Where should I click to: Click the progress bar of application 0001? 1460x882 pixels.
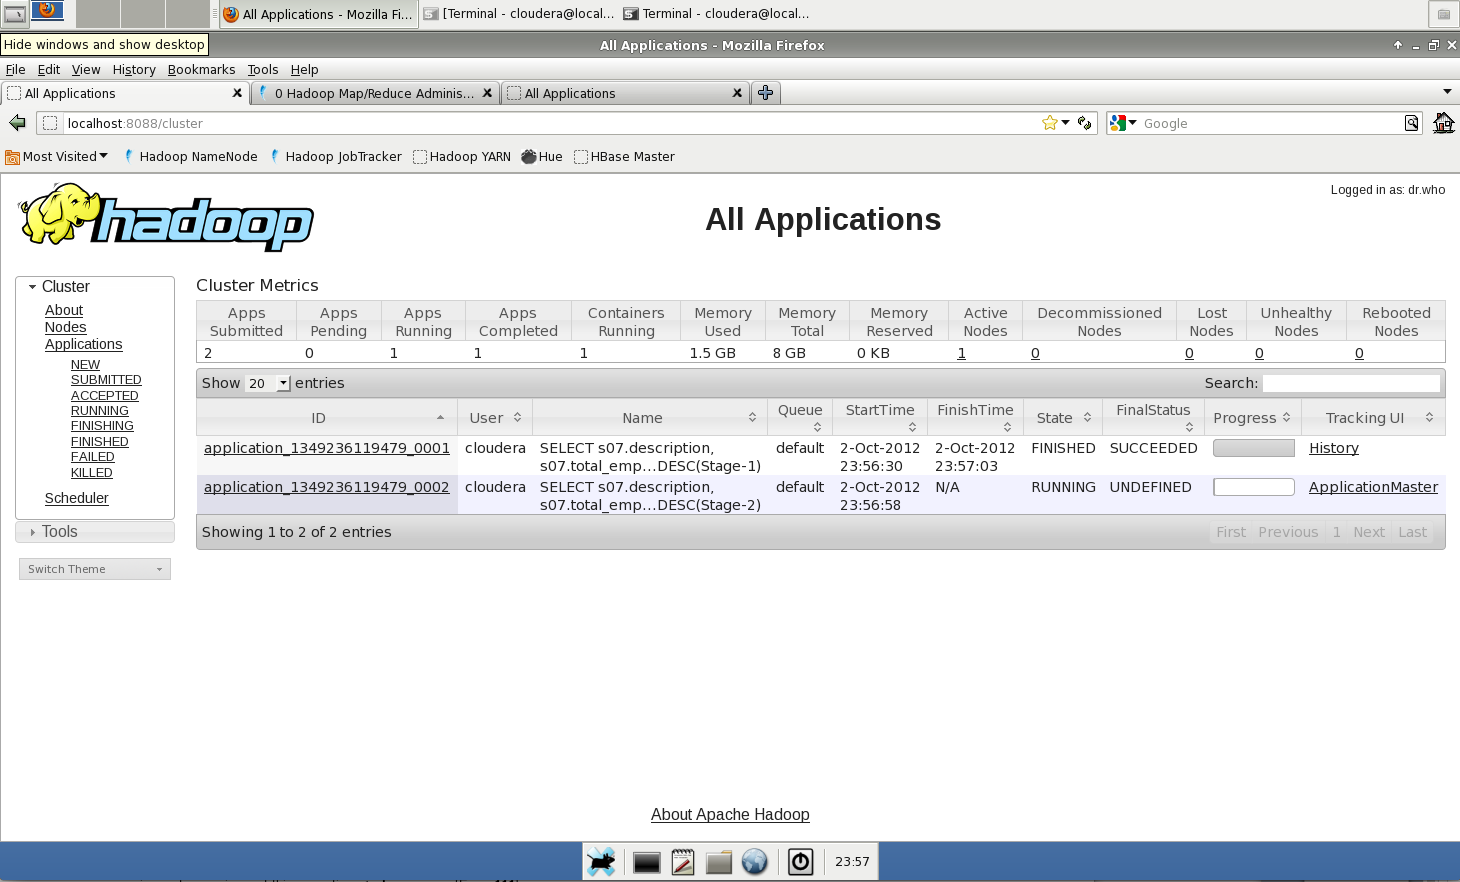click(x=1254, y=448)
